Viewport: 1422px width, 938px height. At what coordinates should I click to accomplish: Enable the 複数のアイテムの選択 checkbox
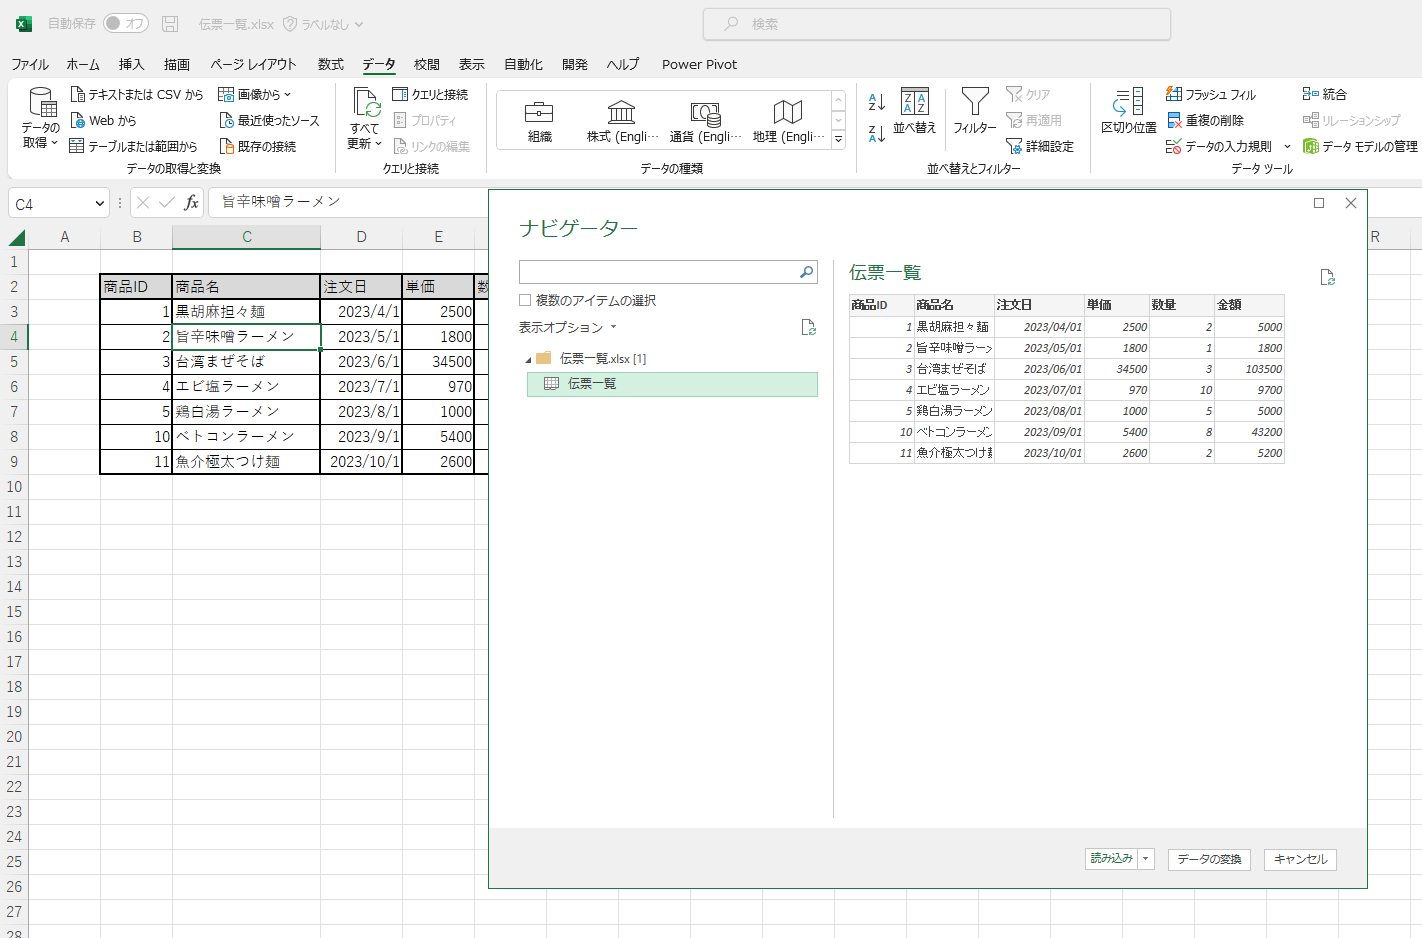point(523,301)
